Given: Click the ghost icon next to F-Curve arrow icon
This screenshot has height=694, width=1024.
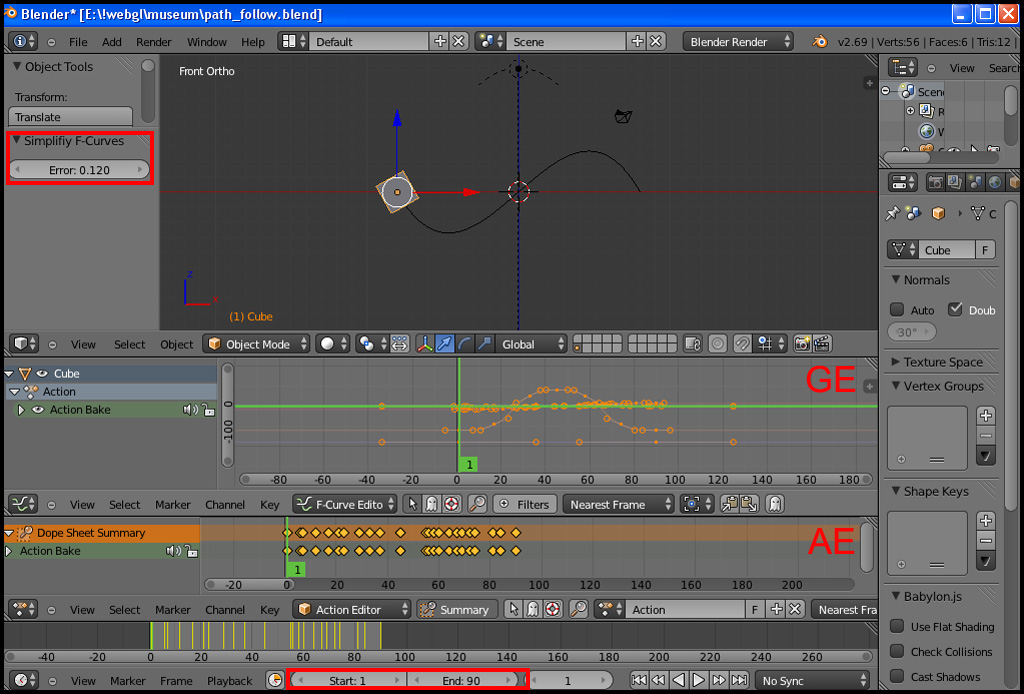Looking at the screenshot, I should [x=432, y=504].
